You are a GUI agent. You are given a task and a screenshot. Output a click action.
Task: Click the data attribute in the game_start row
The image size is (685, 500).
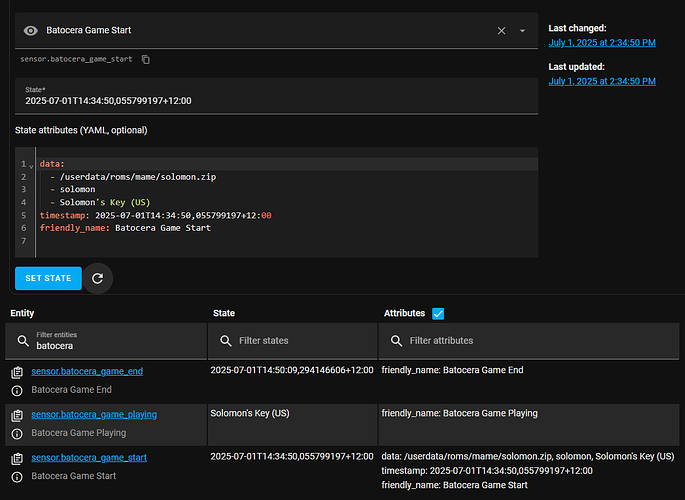(x=528, y=457)
